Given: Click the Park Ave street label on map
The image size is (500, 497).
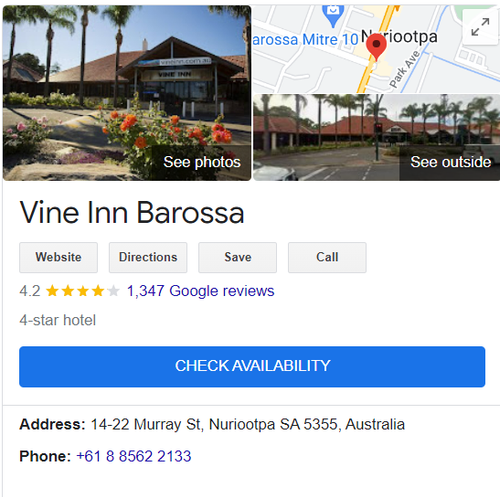Looking at the screenshot, I should [x=404, y=69].
